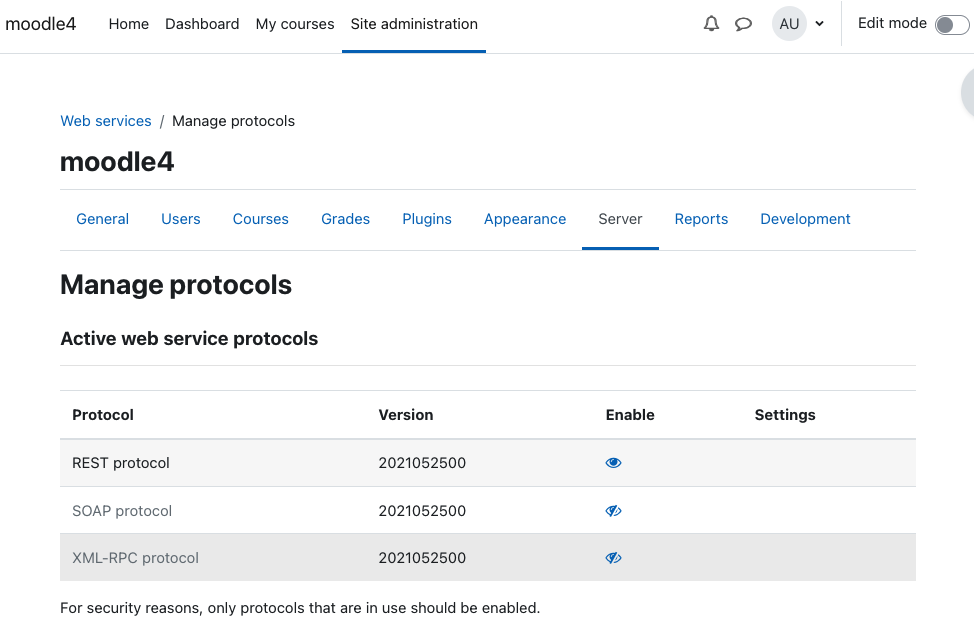The height and width of the screenshot is (620, 974).
Task: Open Dashboard in the top navigation
Action: tap(202, 24)
